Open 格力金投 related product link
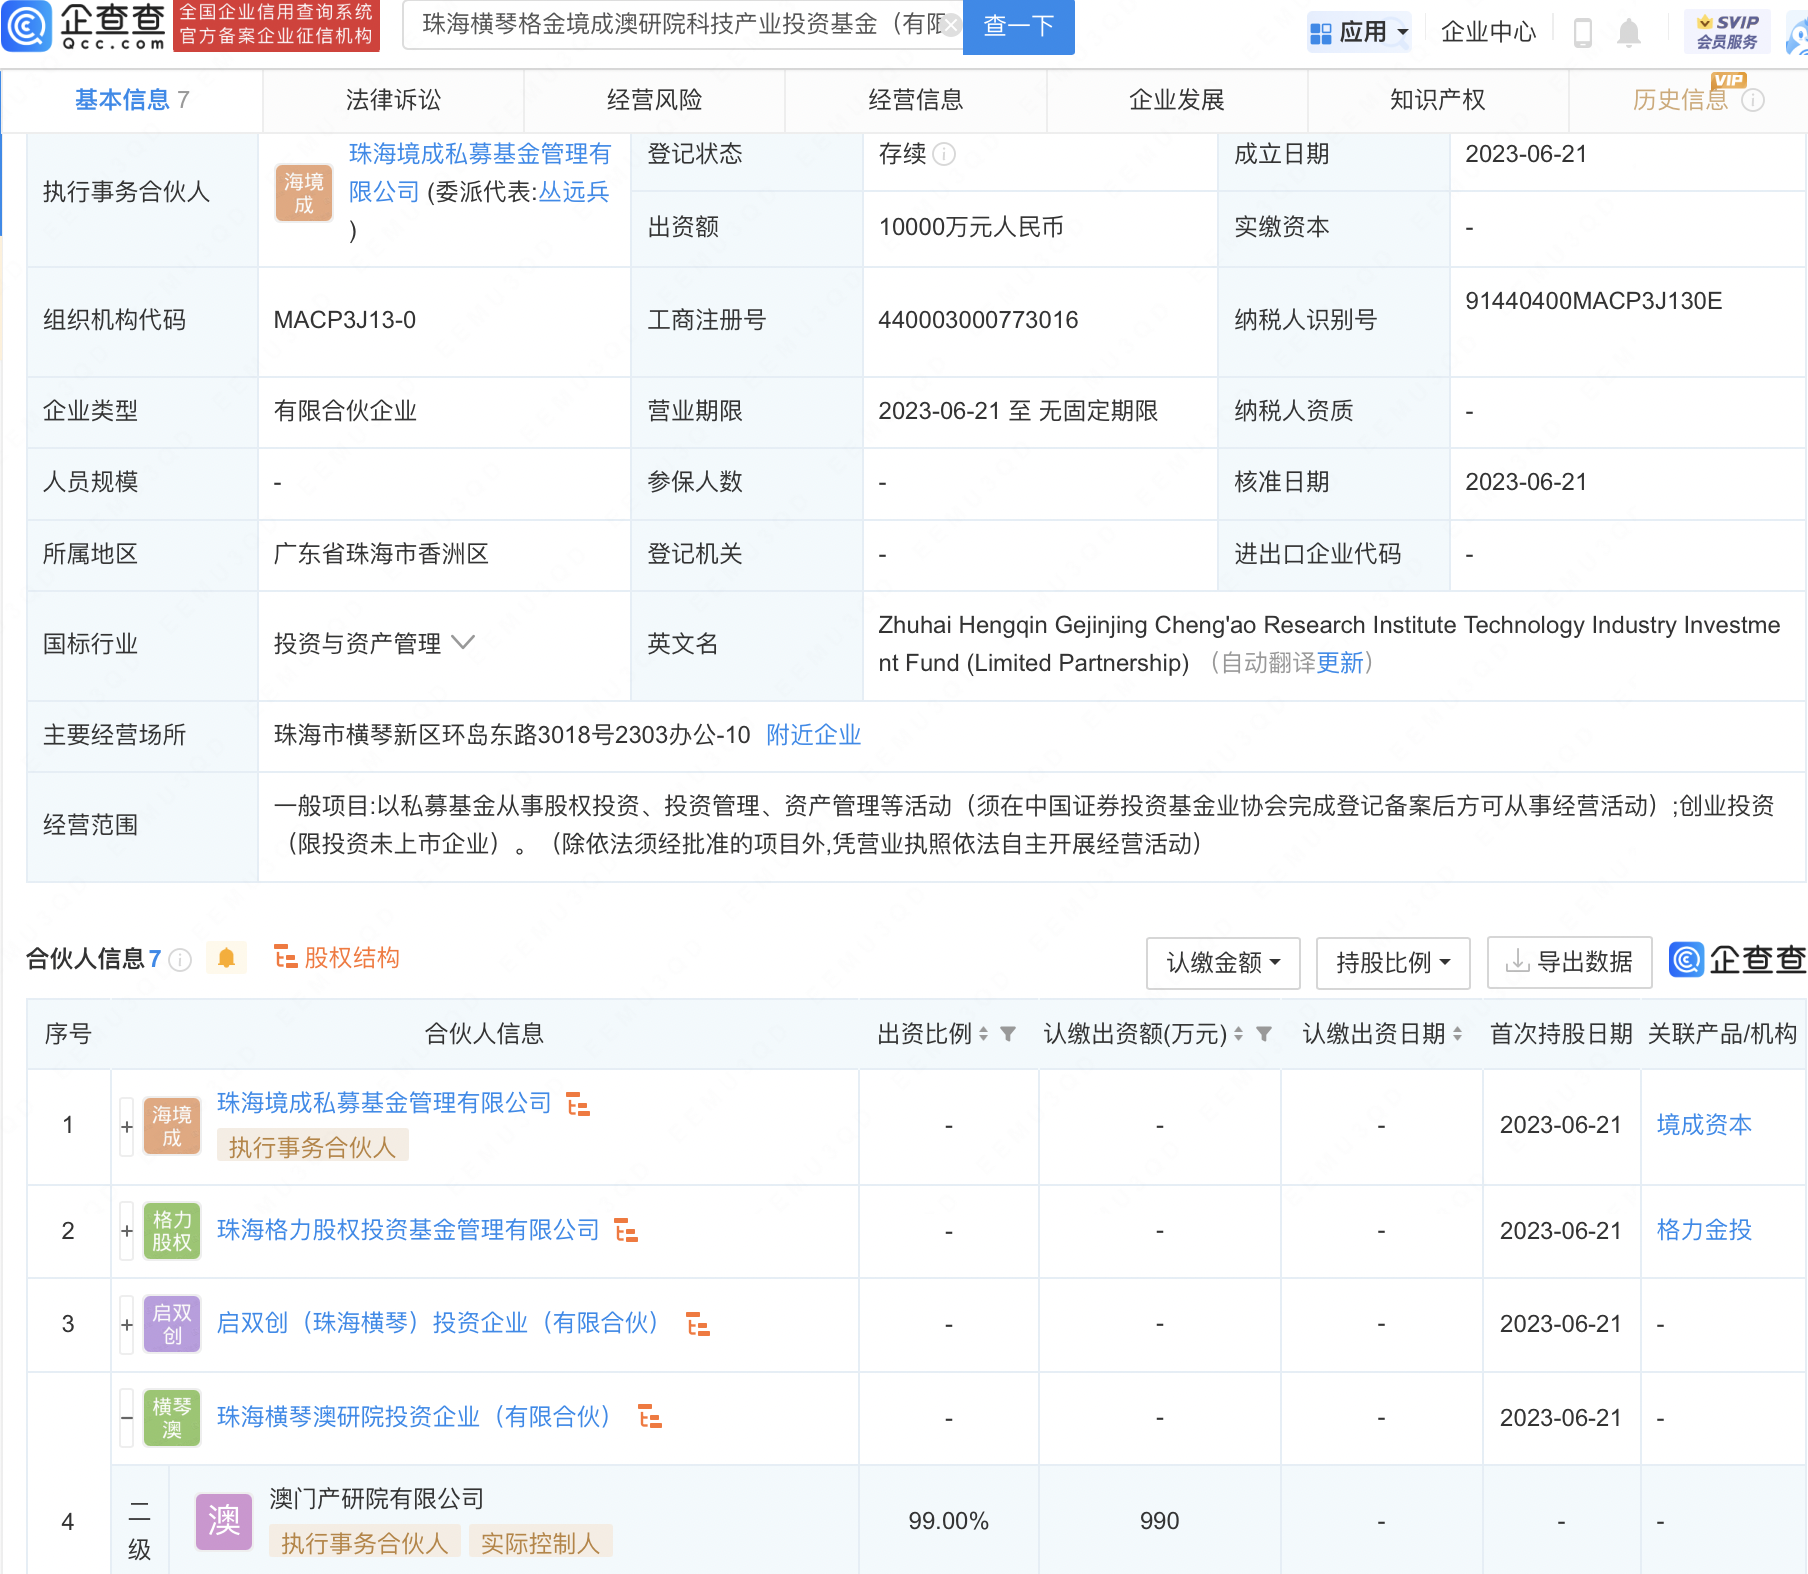The image size is (1808, 1574). tap(1704, 1230)
